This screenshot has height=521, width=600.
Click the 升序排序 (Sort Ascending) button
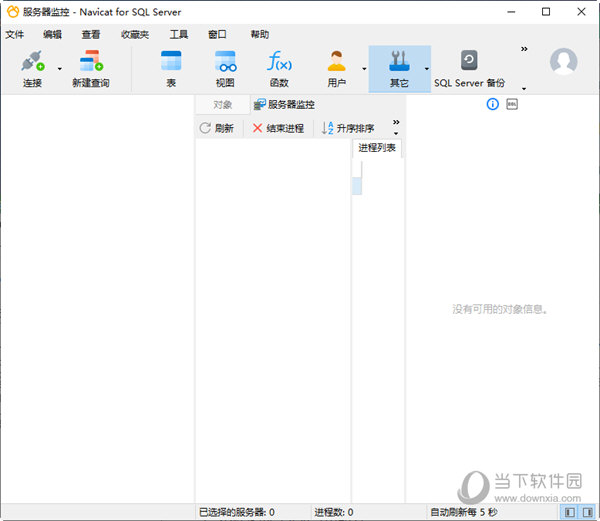[x=347, y=128]
